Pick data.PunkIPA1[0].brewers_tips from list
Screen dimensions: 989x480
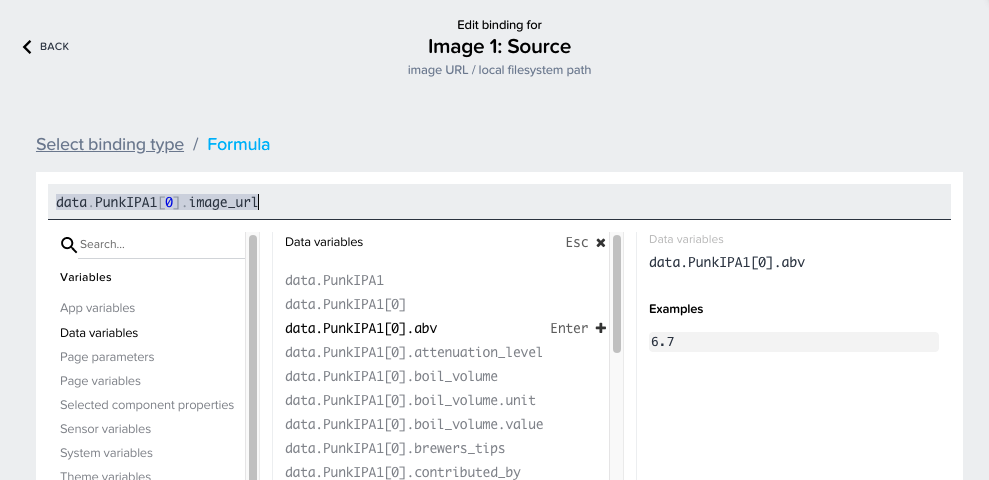(x=395, y=448)
